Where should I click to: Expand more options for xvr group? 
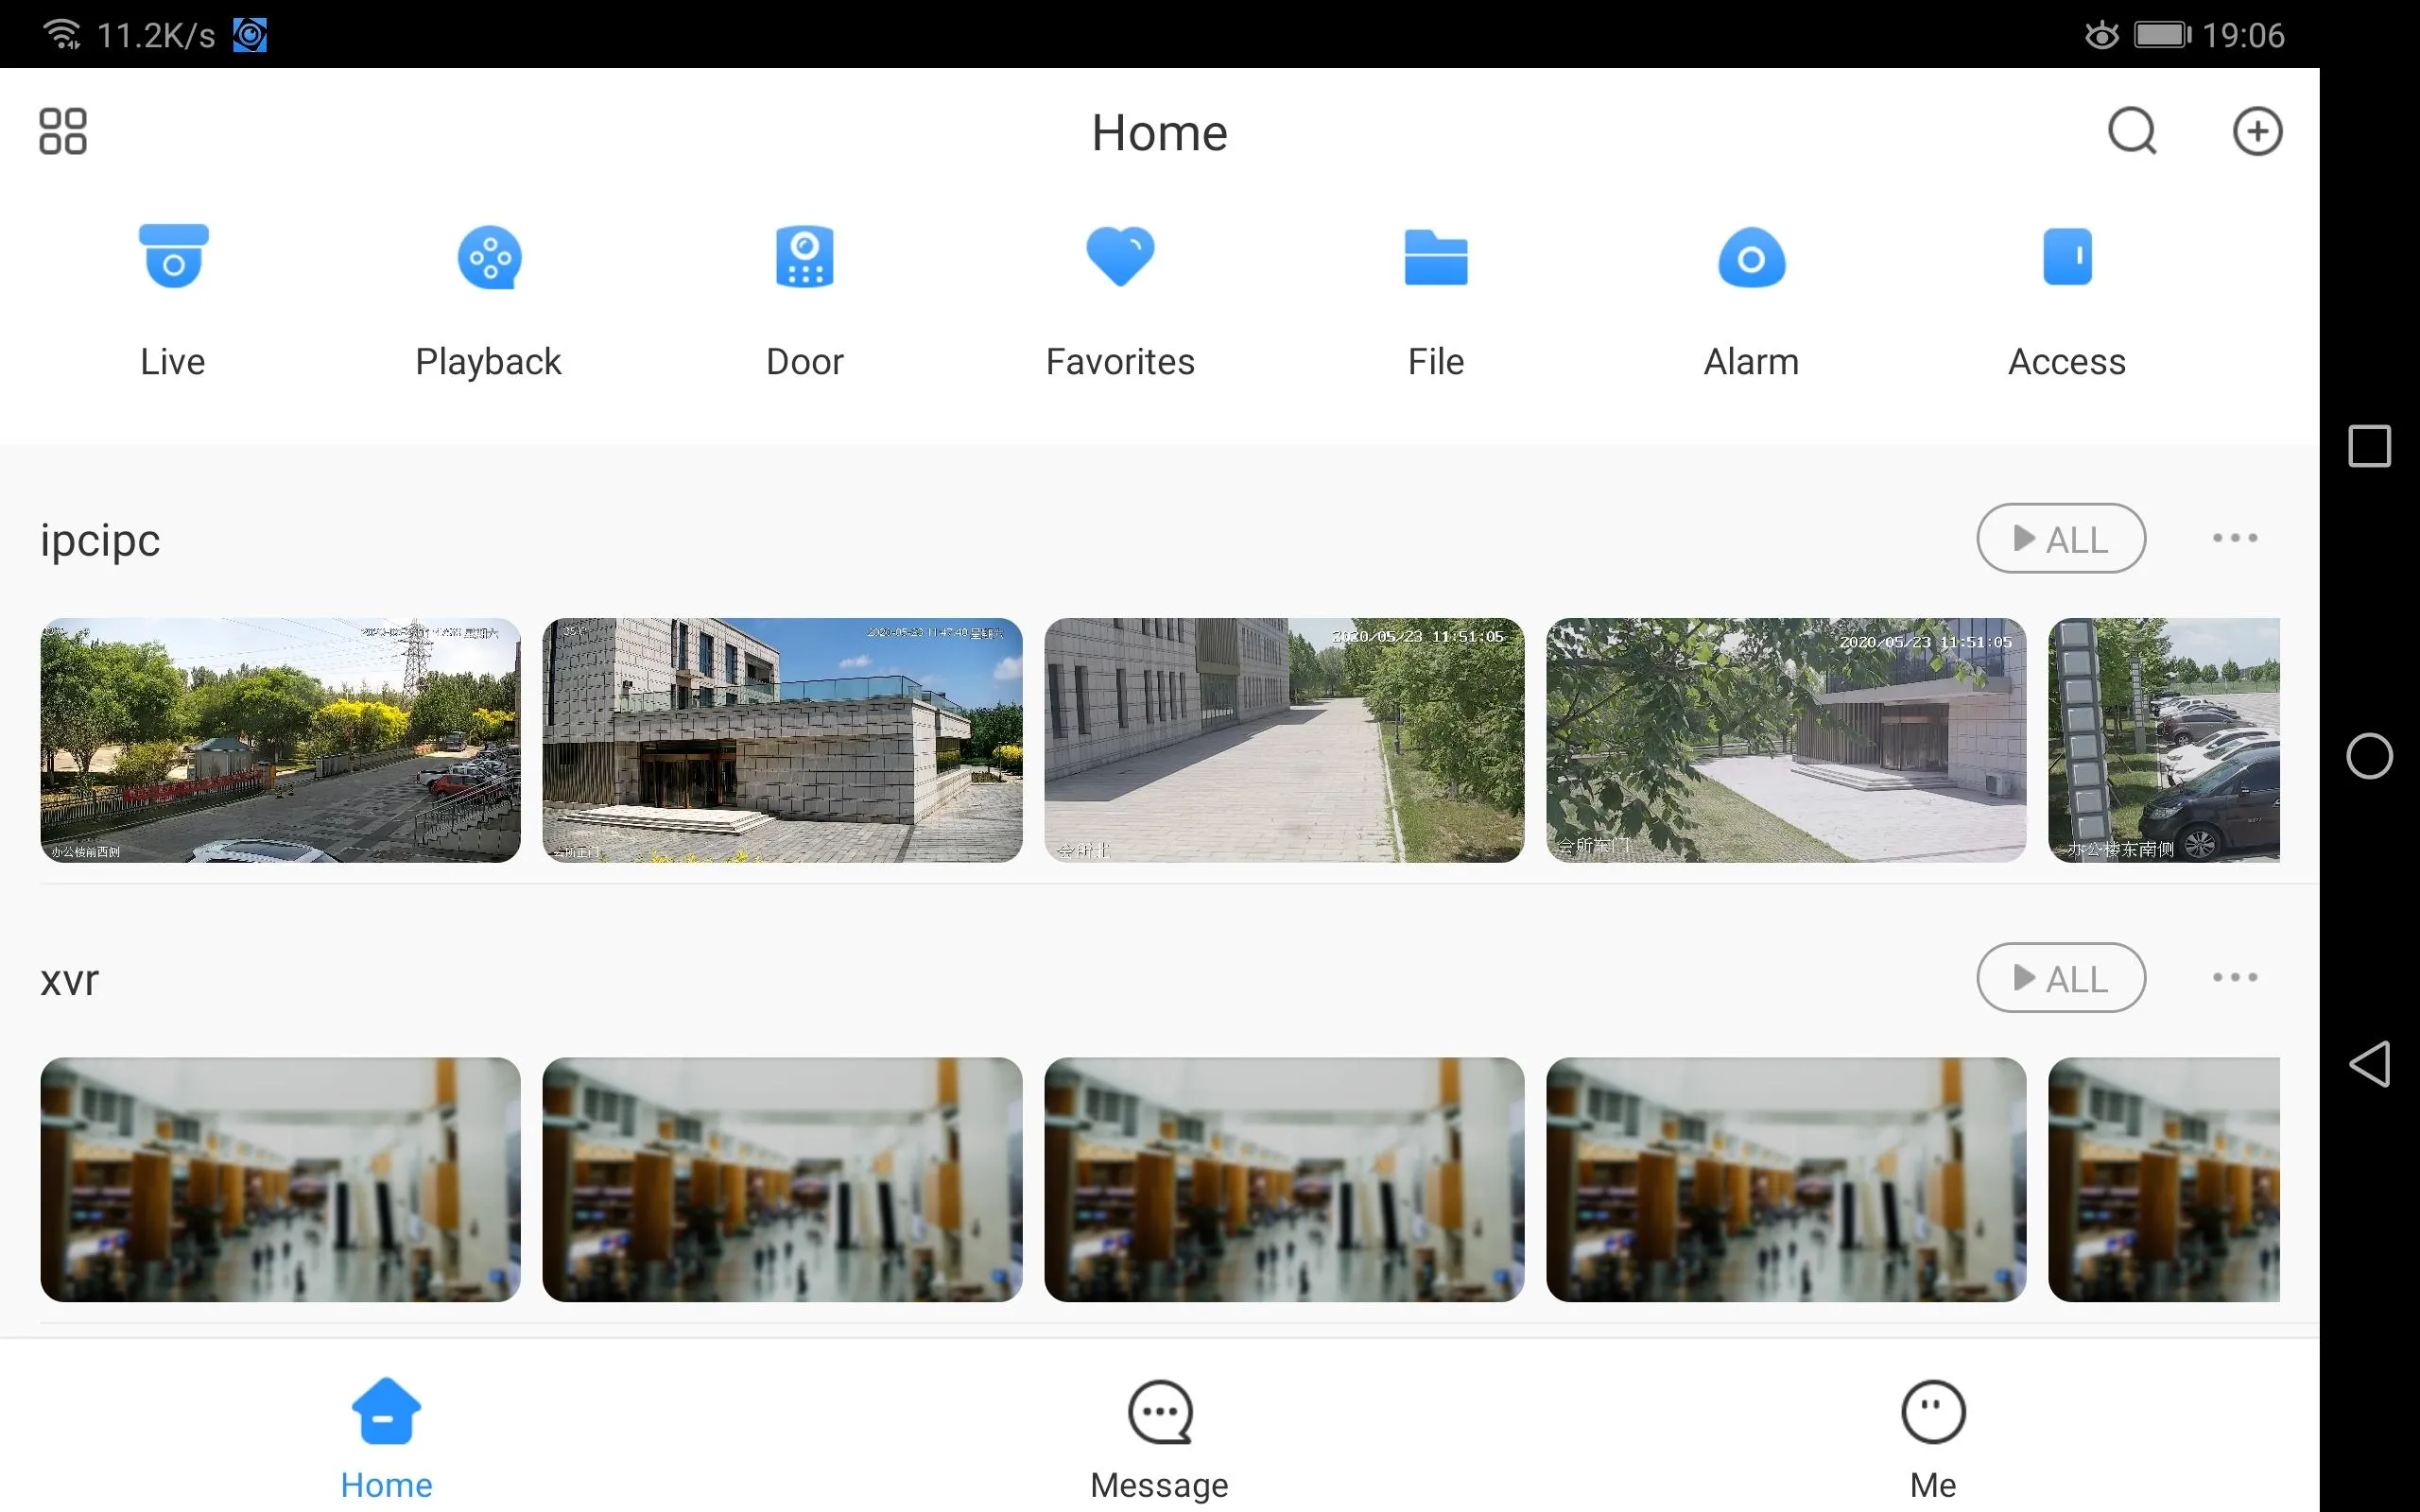coord(2235,977)
